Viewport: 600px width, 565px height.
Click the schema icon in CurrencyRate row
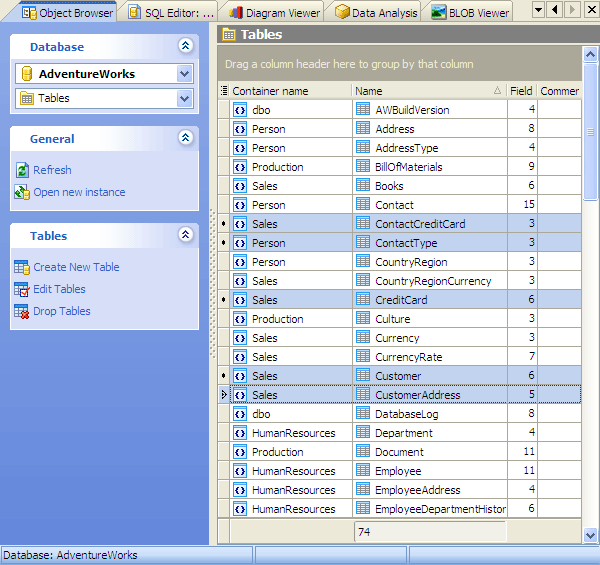(x=240, y=357)
